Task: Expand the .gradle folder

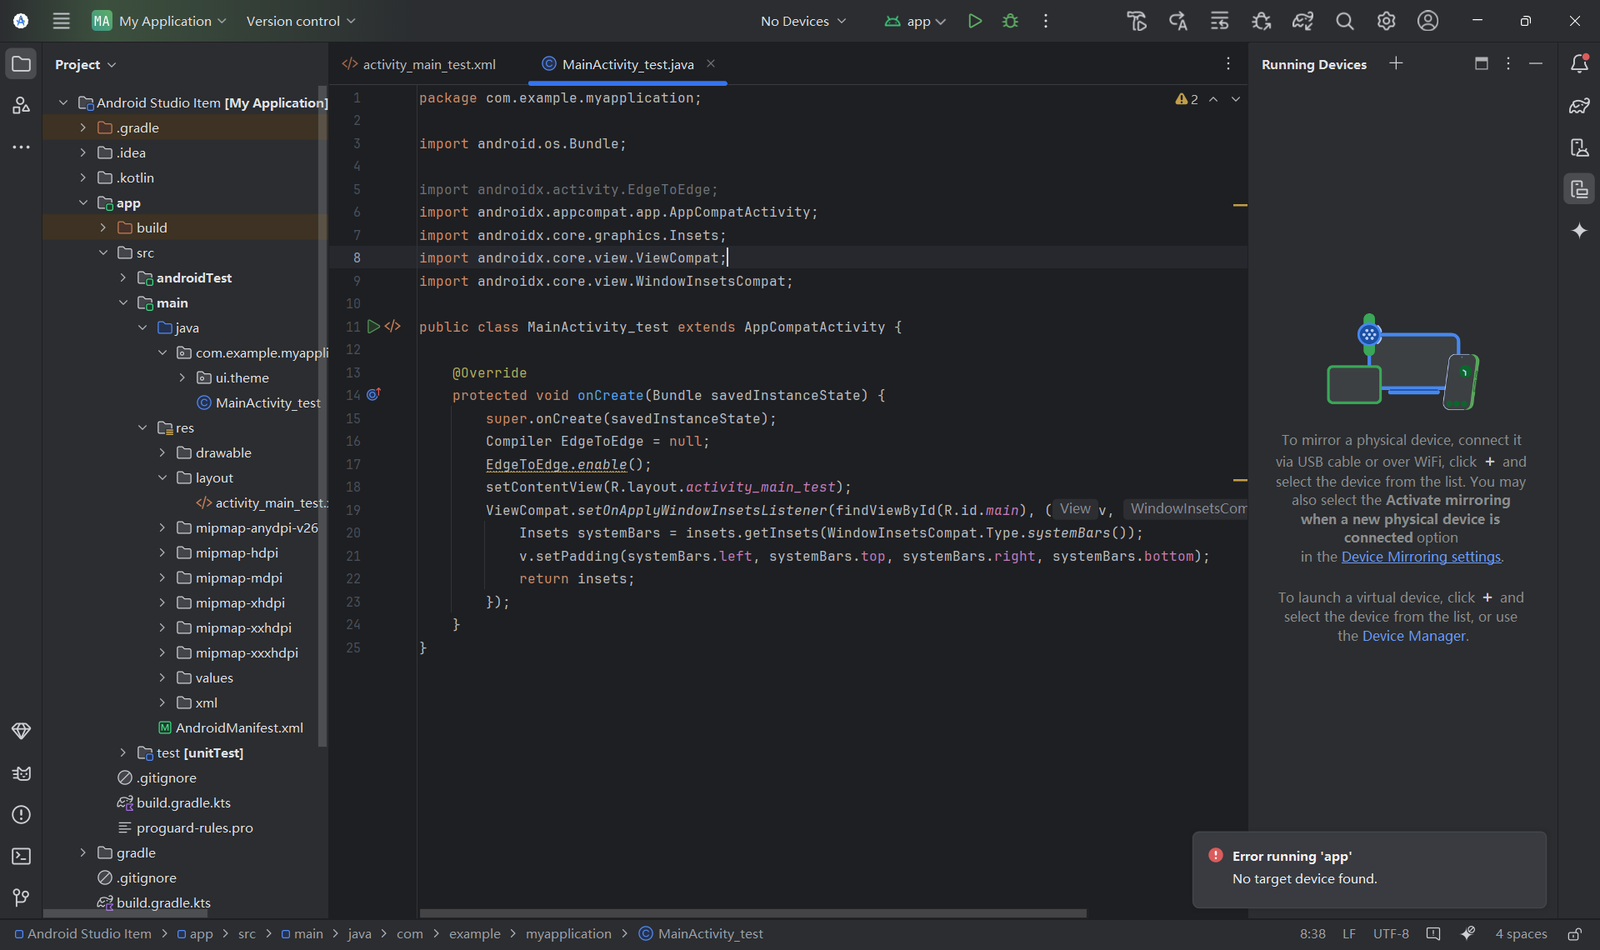Action: (83, 128)
